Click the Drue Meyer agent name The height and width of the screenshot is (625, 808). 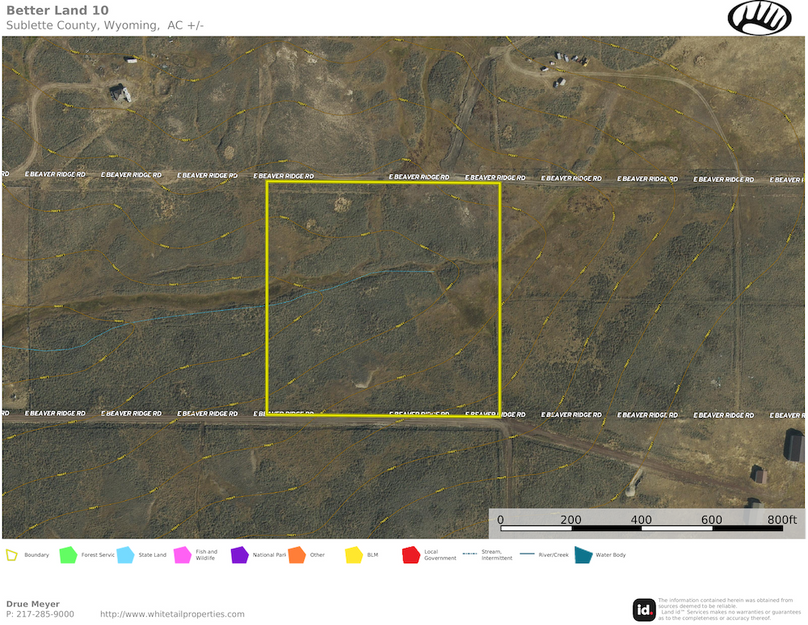pos(33,604)
